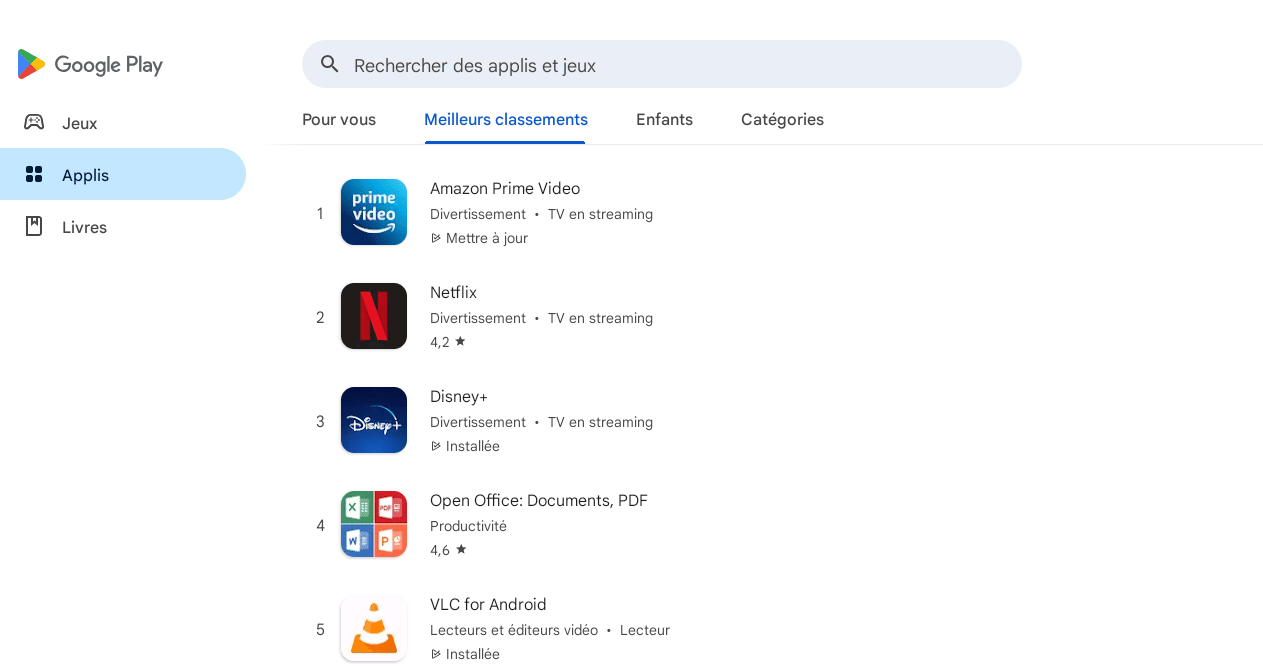The image size is (1263, 666).
Task: Click Lecteurs et éditeurs vidéo text
Action: coord(514,630)
